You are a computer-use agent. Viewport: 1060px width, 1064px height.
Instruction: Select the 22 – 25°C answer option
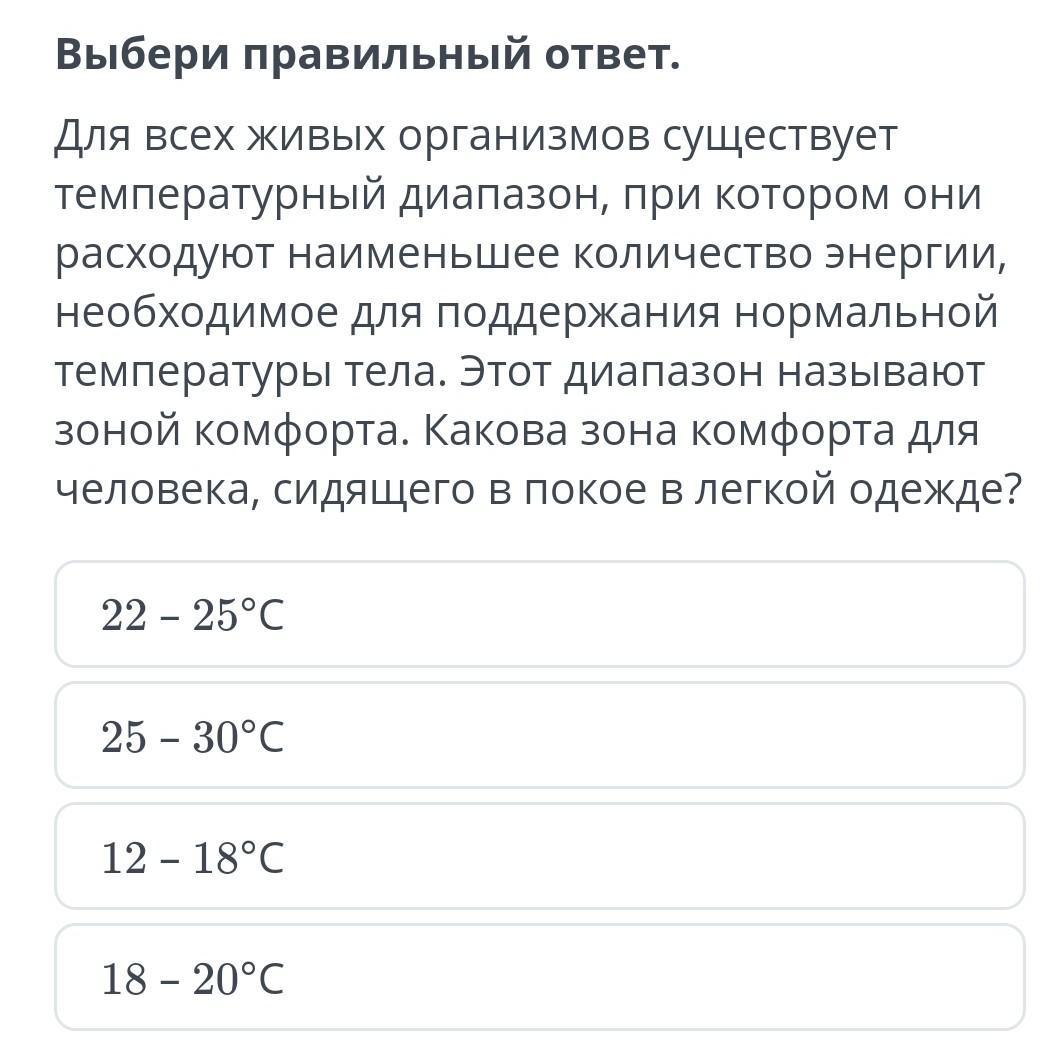coord(540,615)
